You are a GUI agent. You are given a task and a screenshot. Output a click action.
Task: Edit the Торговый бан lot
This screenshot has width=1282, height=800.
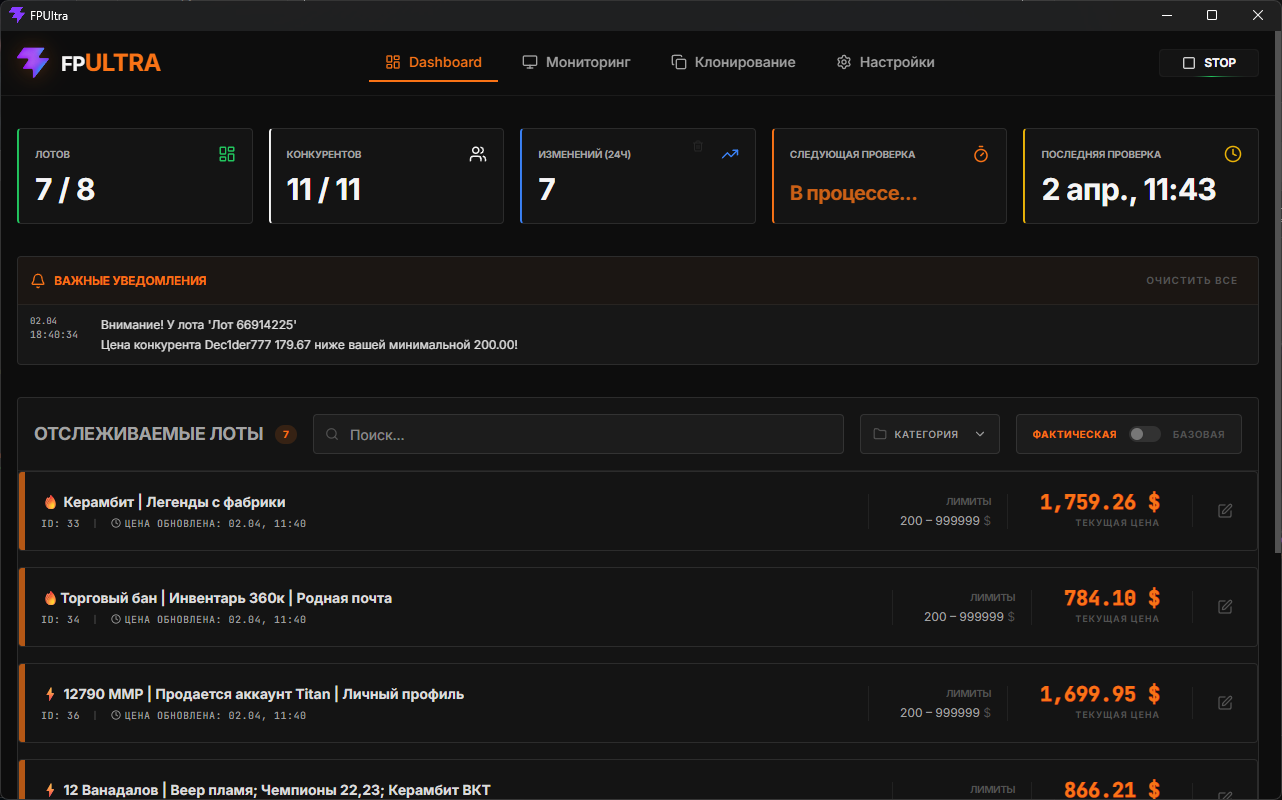[x=1225, y=607]
